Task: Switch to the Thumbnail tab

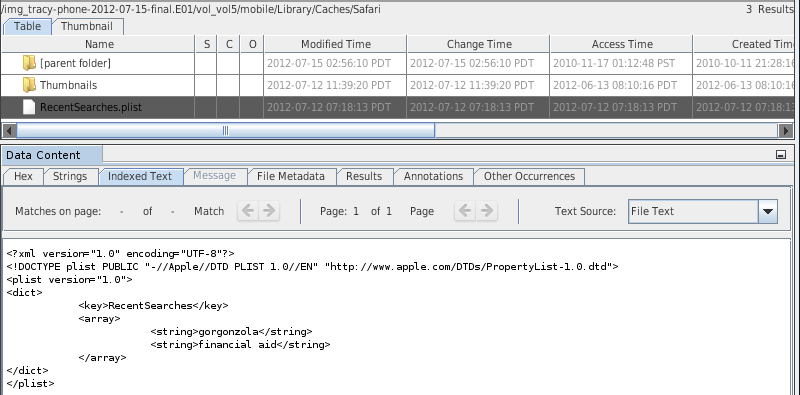Action: [87, 27]
